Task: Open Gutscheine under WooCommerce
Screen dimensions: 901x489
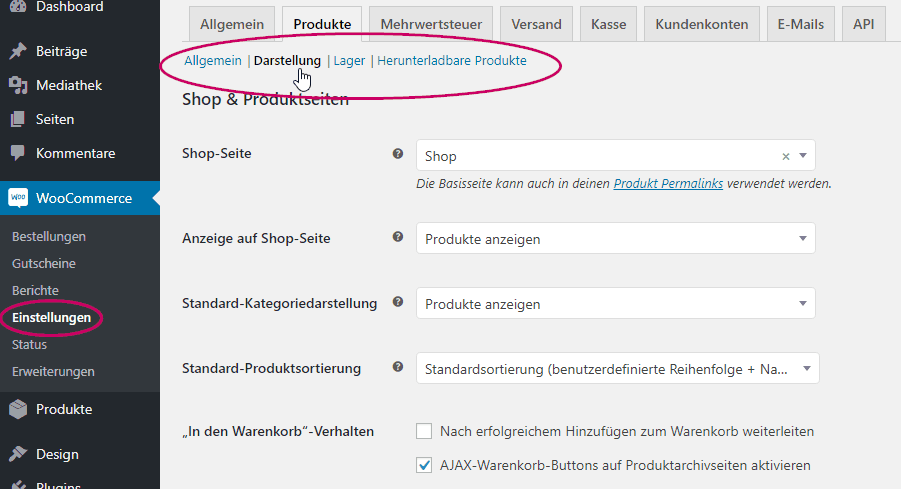Action: pyautogui.click(x=44, y=263)
